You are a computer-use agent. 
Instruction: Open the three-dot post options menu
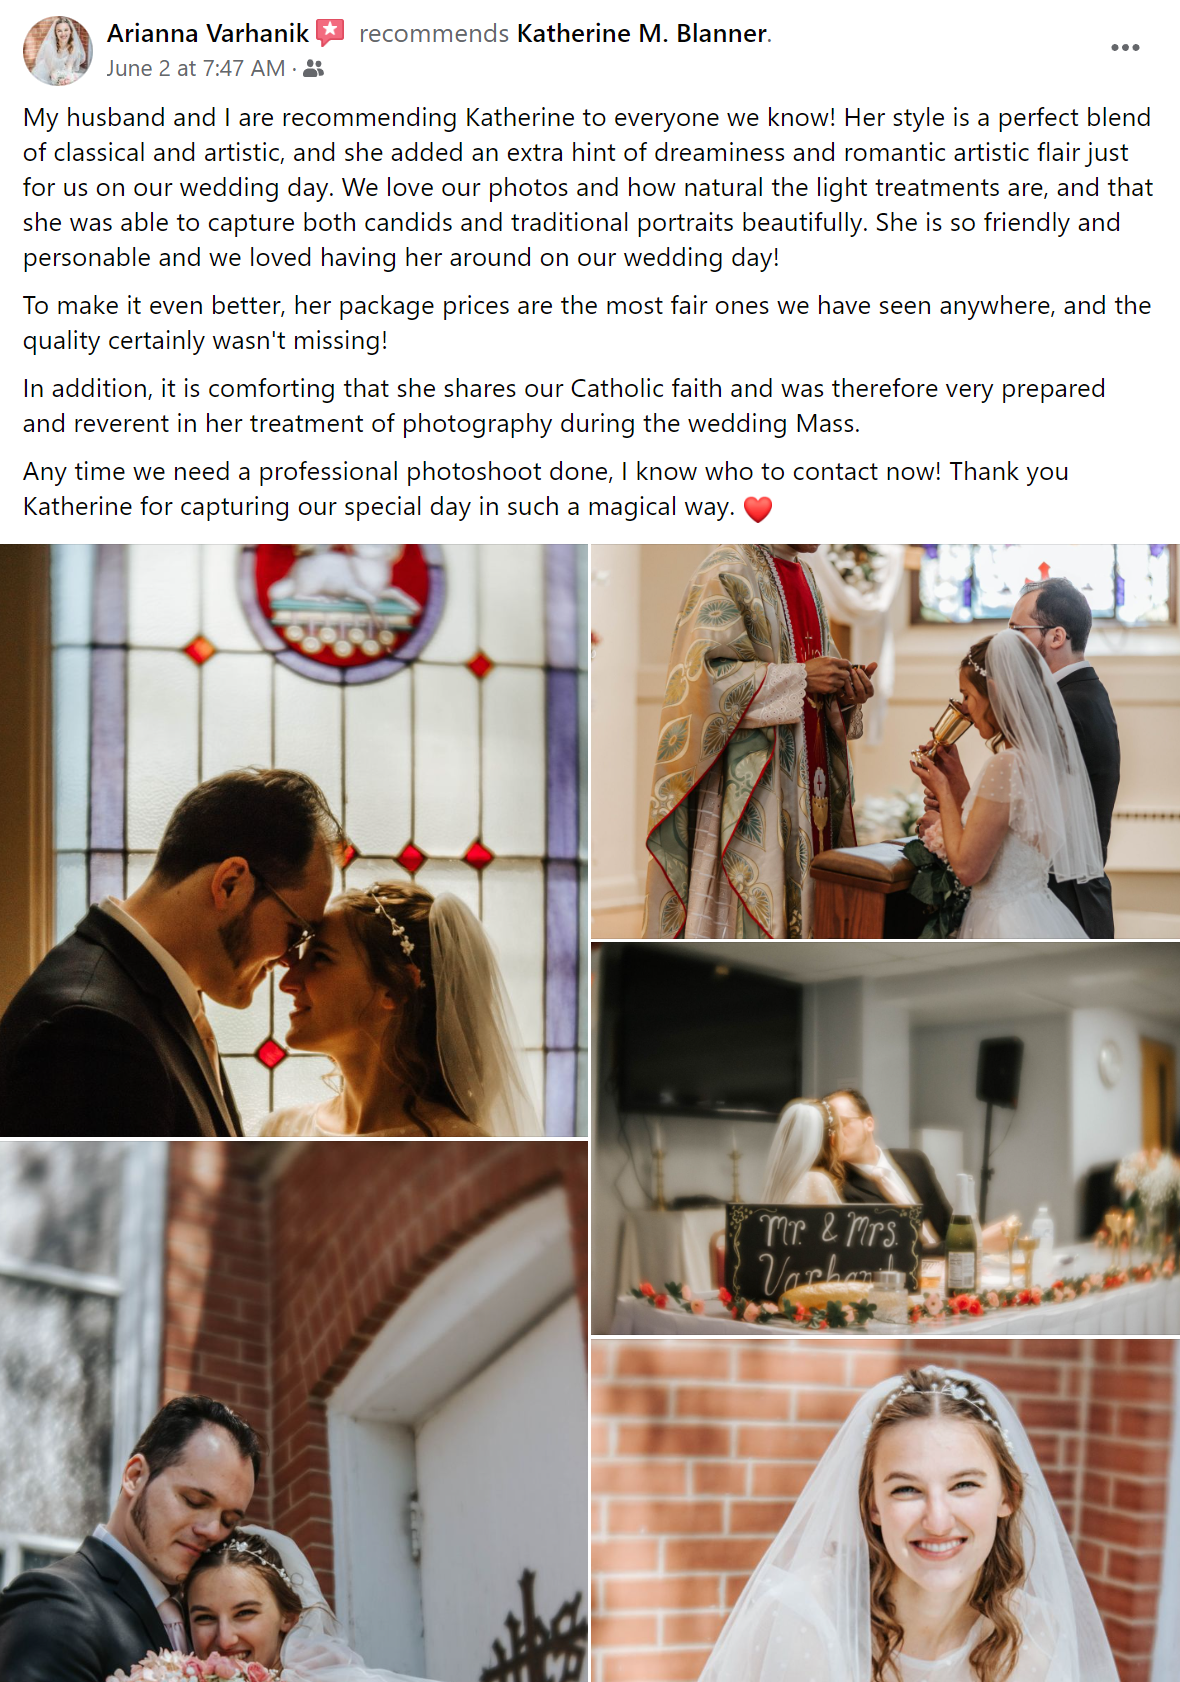click(1125, 48)
